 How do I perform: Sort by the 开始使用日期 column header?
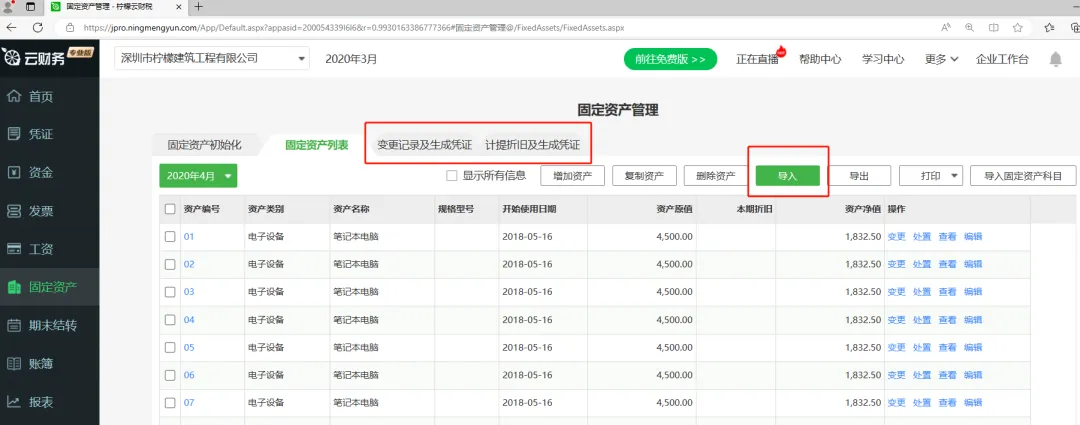(529, 209)
